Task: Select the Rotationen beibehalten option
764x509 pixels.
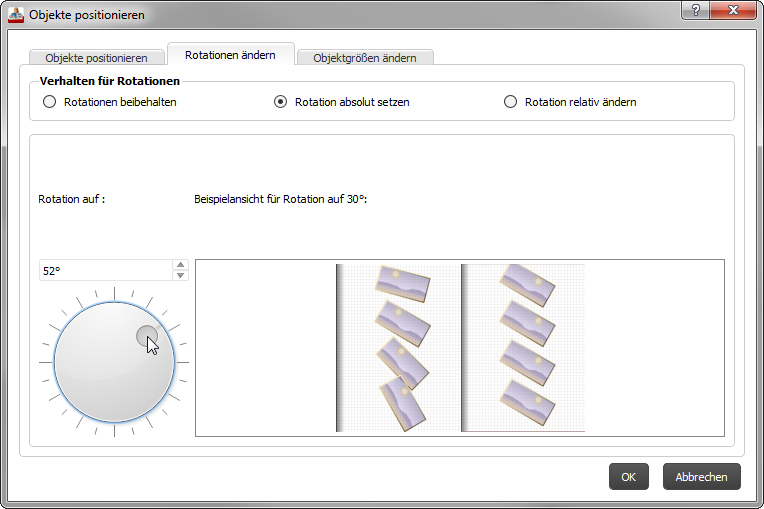Action: click(49, 102)
